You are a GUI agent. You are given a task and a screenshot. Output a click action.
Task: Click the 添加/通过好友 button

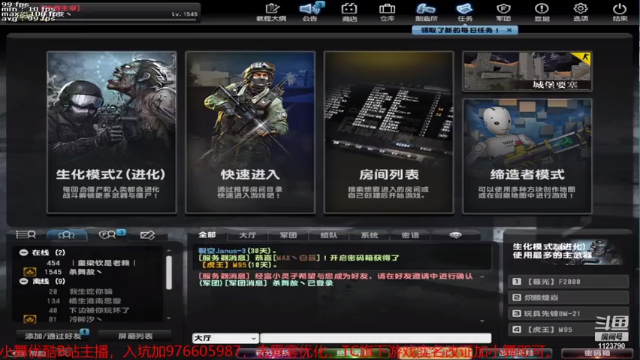coord(53,336)
